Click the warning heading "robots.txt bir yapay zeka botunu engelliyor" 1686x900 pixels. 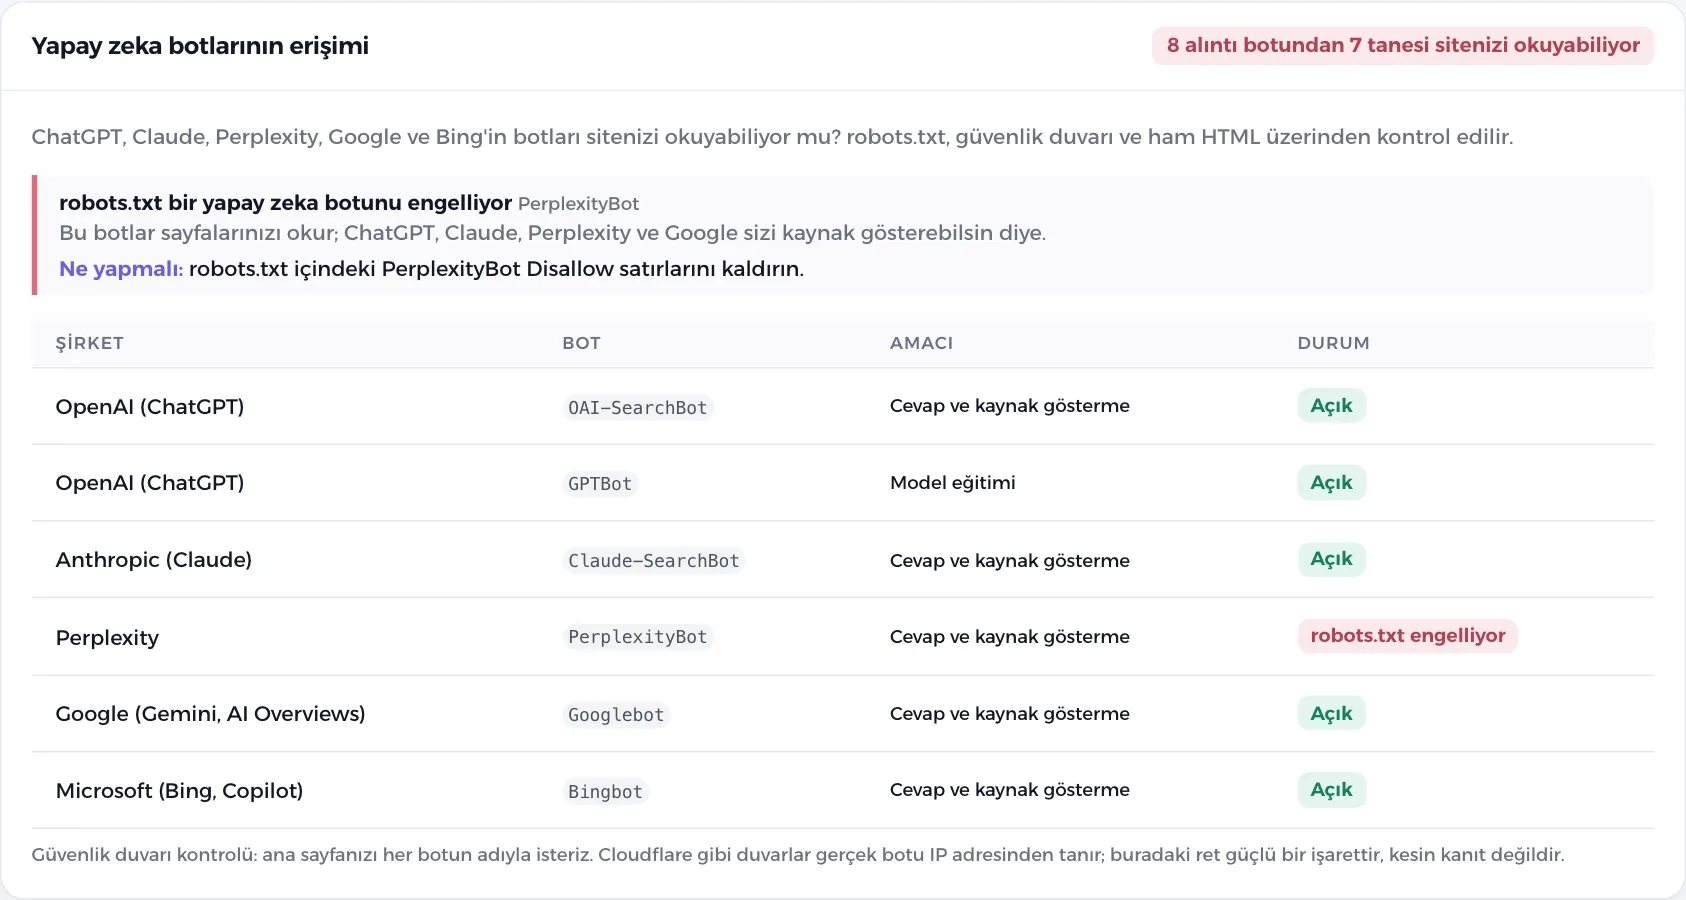coord(285,203)
